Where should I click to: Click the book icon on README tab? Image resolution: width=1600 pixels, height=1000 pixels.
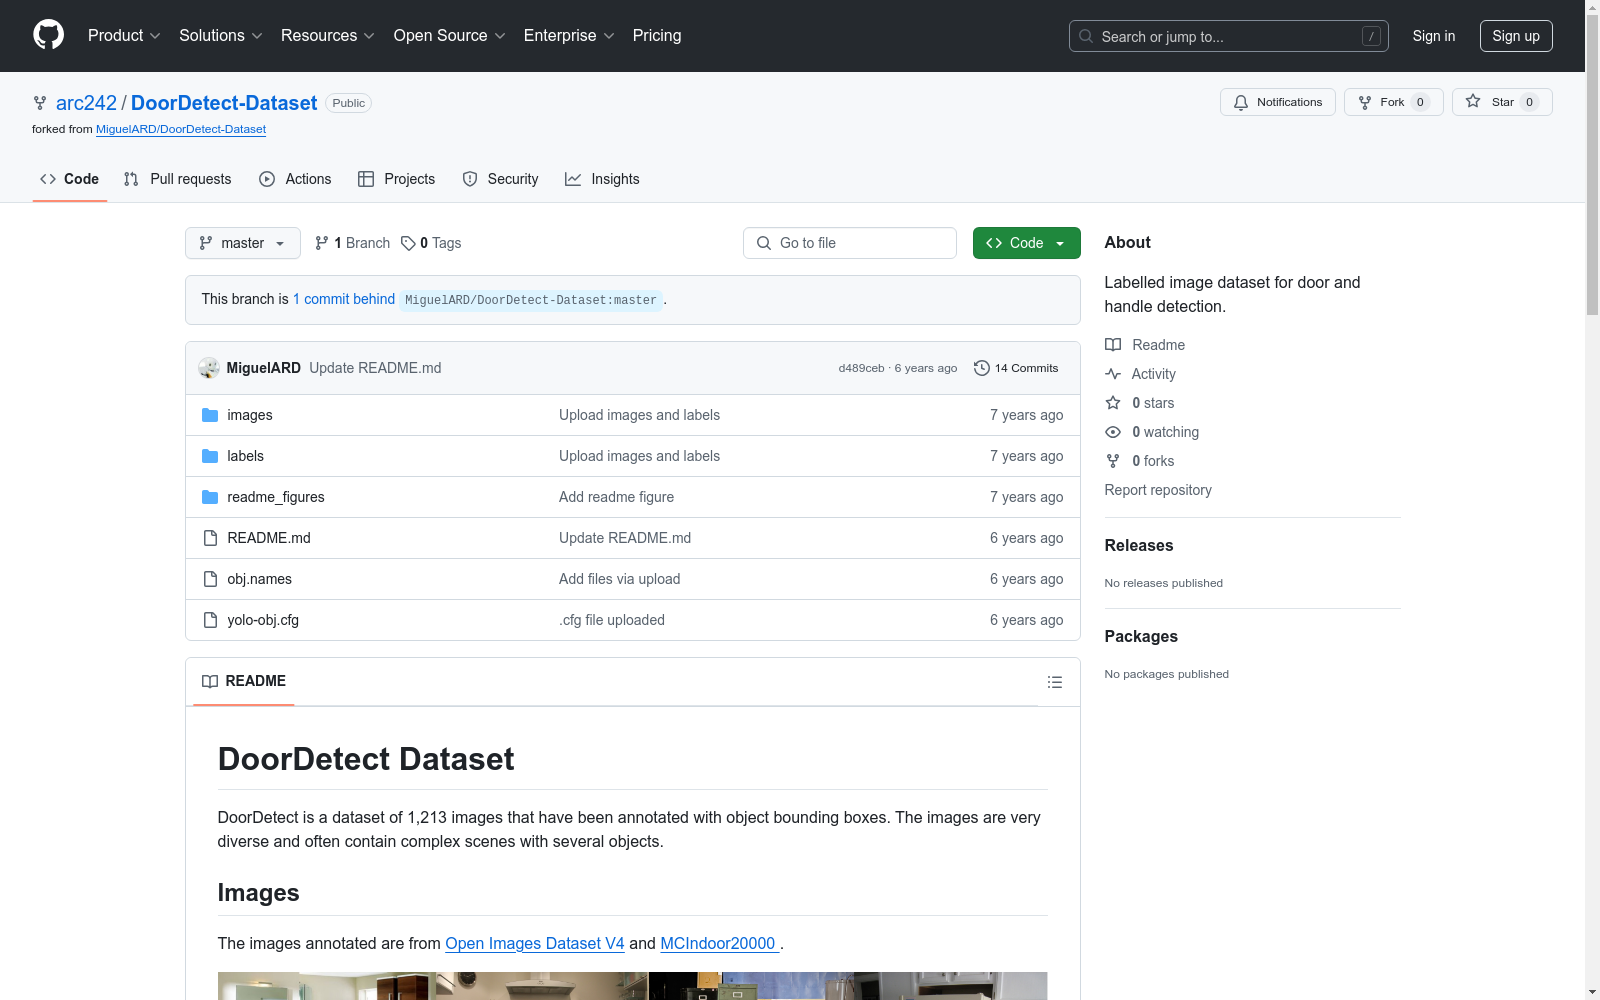click(210, 681)
